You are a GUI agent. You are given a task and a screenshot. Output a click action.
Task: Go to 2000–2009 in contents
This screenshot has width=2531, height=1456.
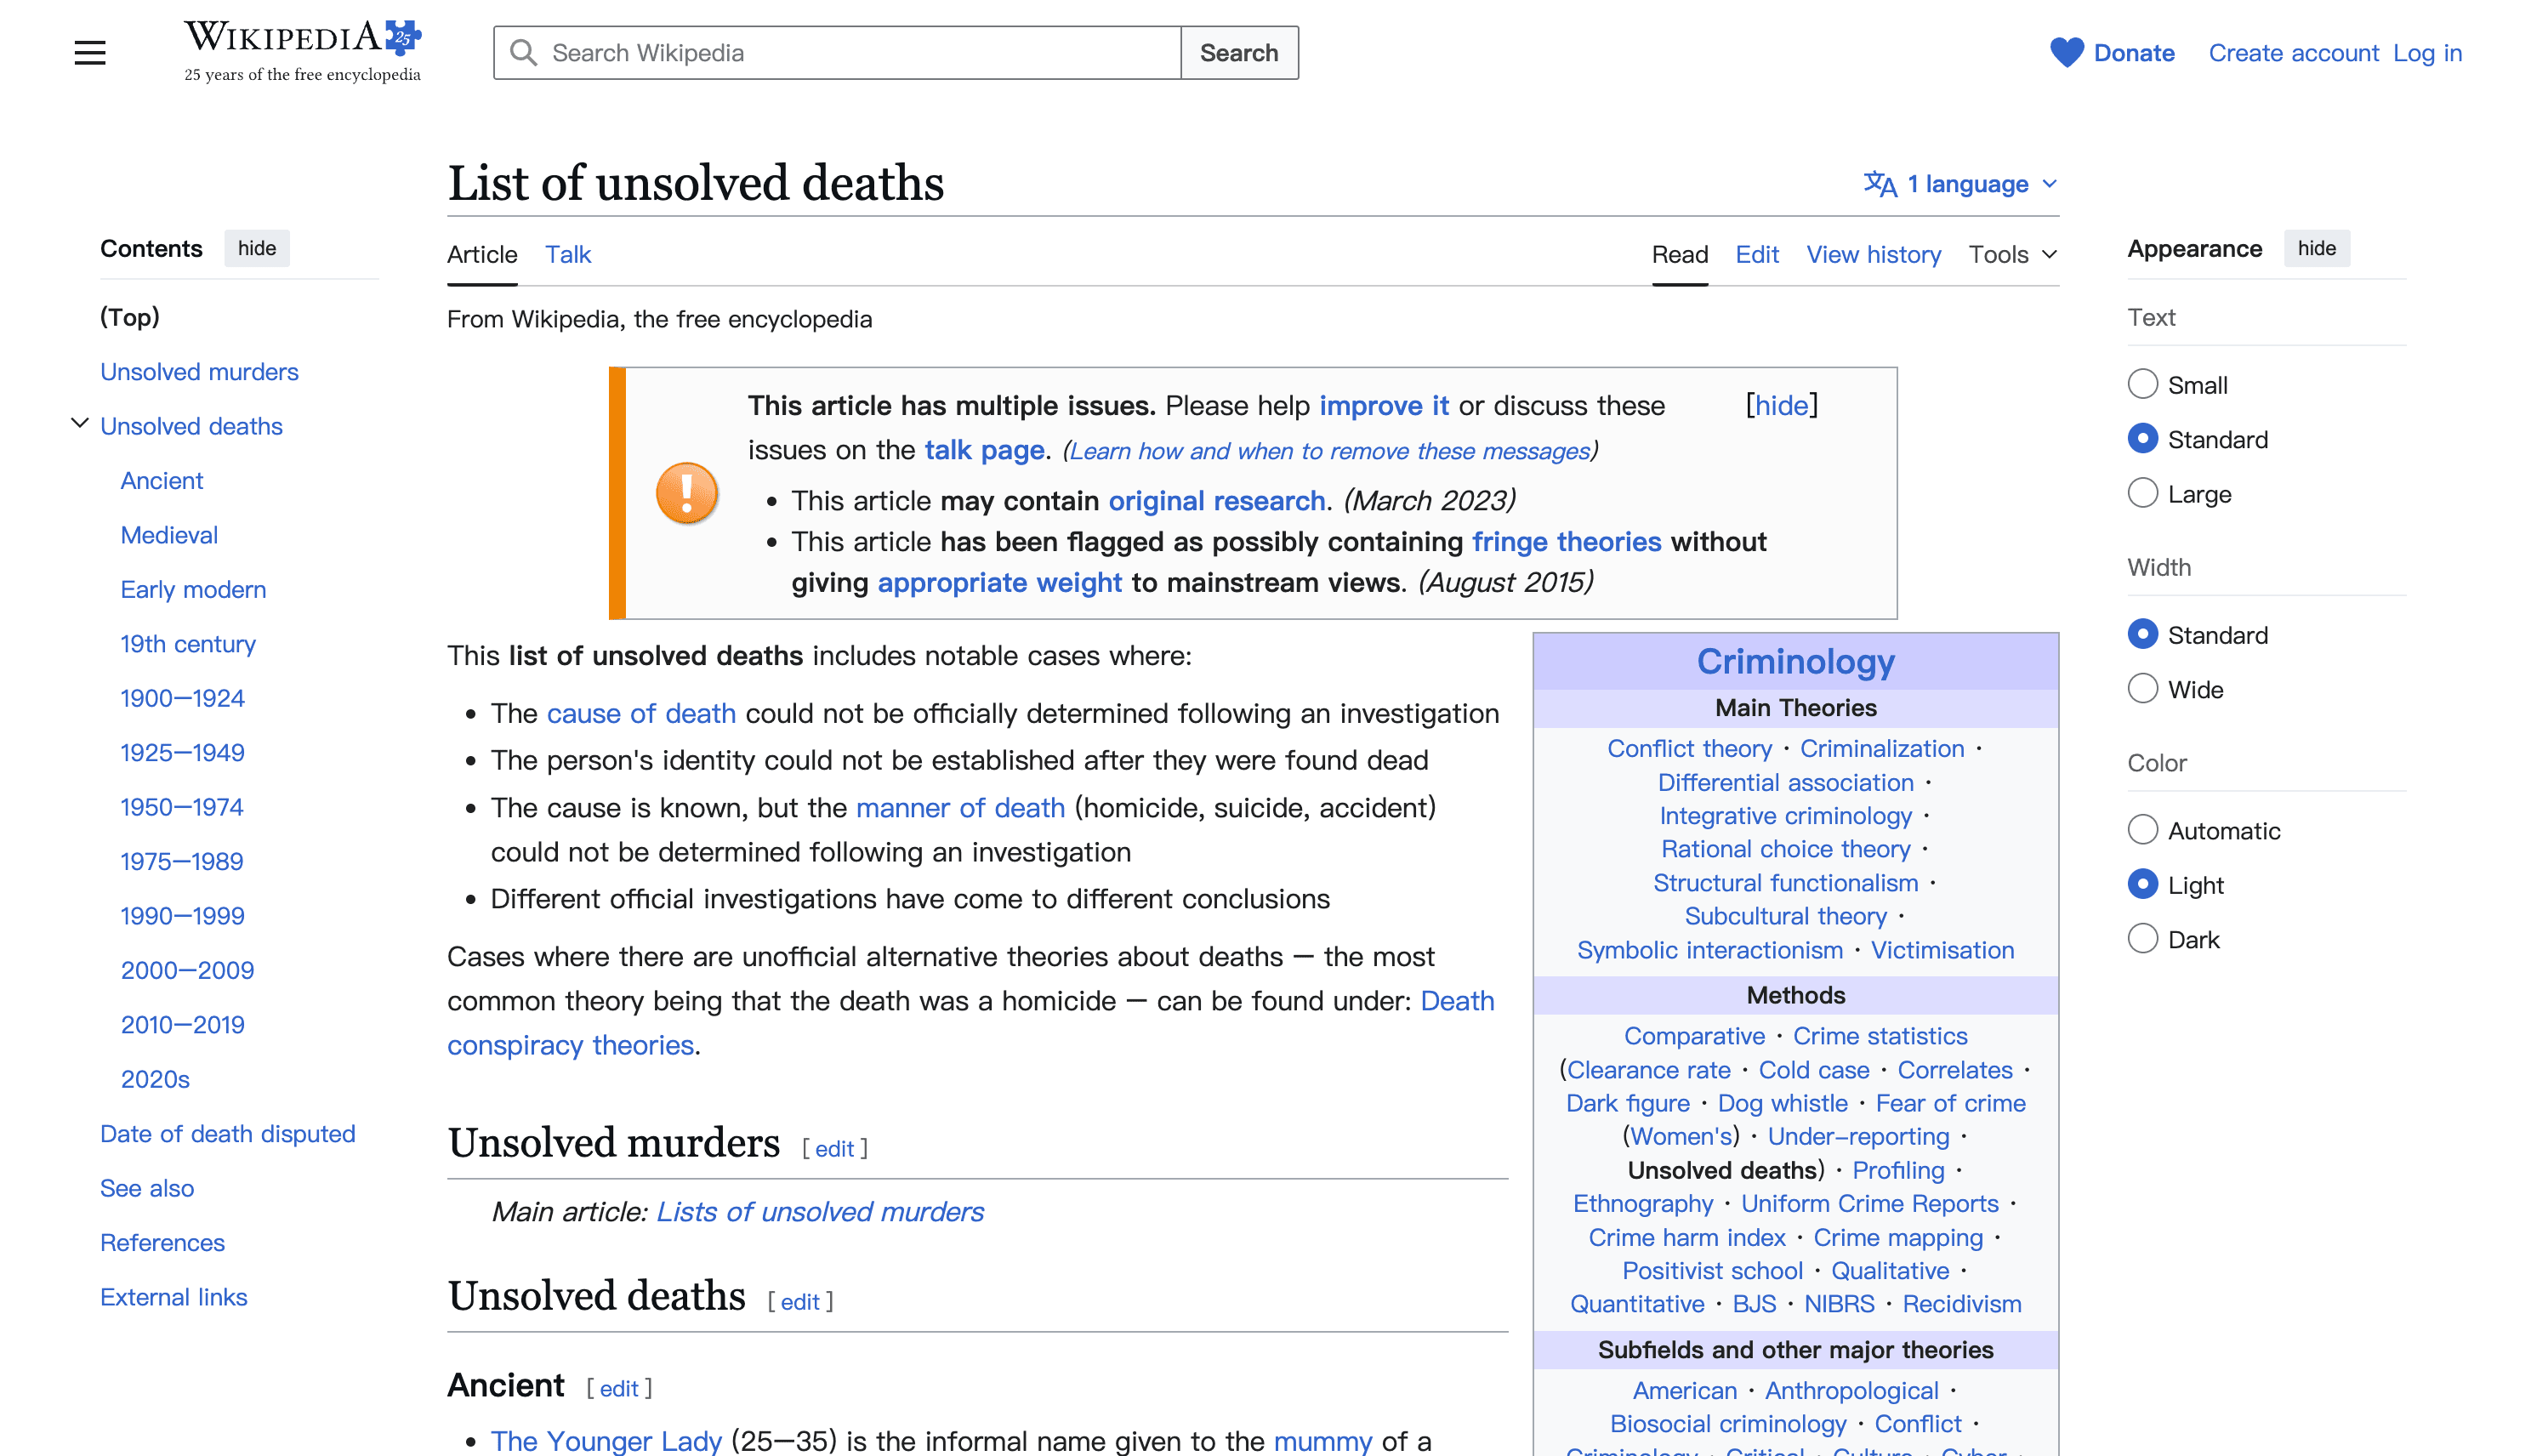(187, 970)
